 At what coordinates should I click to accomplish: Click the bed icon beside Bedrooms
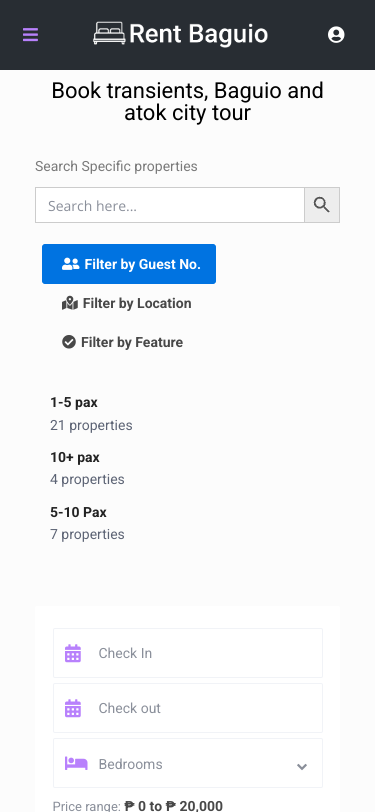point(76,763)
